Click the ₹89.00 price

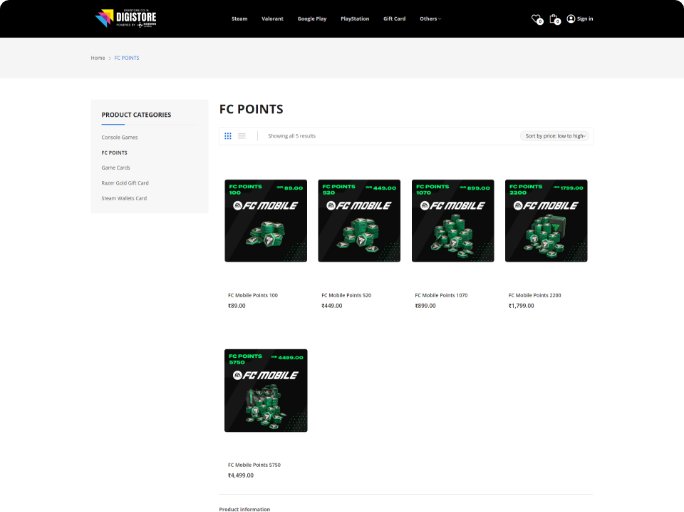tap(236, 306)
